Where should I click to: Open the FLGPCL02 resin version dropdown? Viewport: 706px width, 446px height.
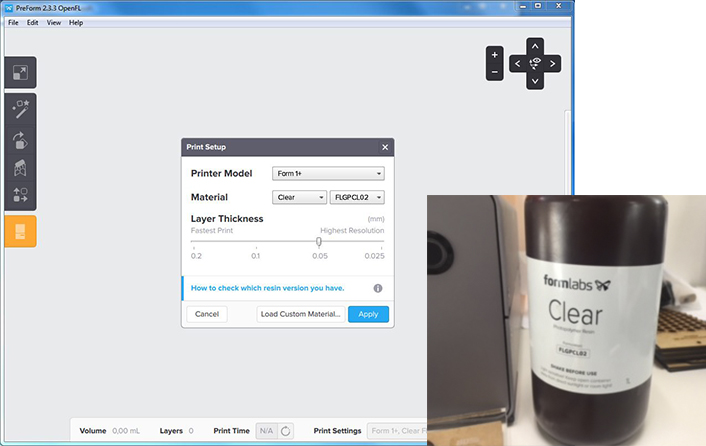tap(357, 197)
